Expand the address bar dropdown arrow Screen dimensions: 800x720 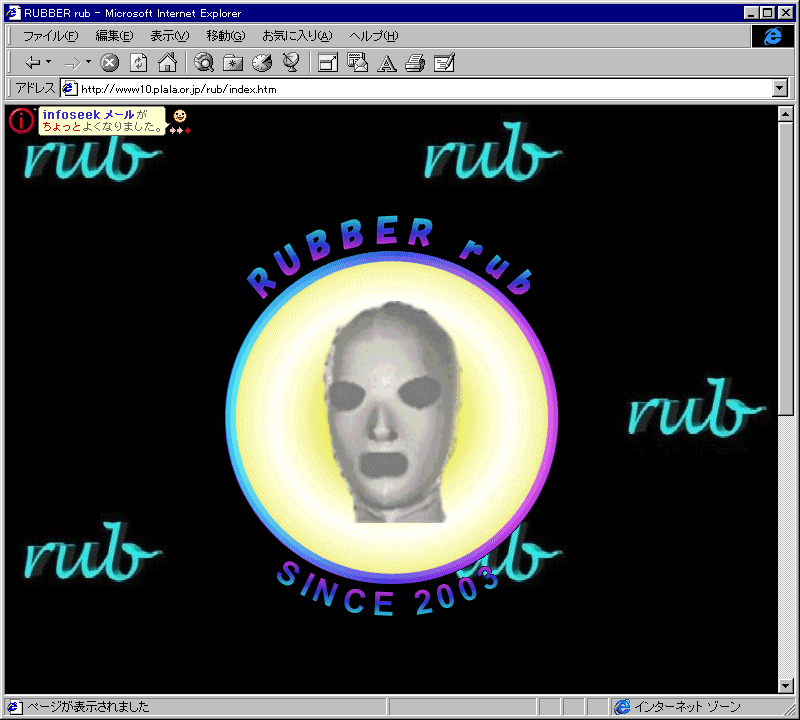pyautogui.click(x=780, y=89)
